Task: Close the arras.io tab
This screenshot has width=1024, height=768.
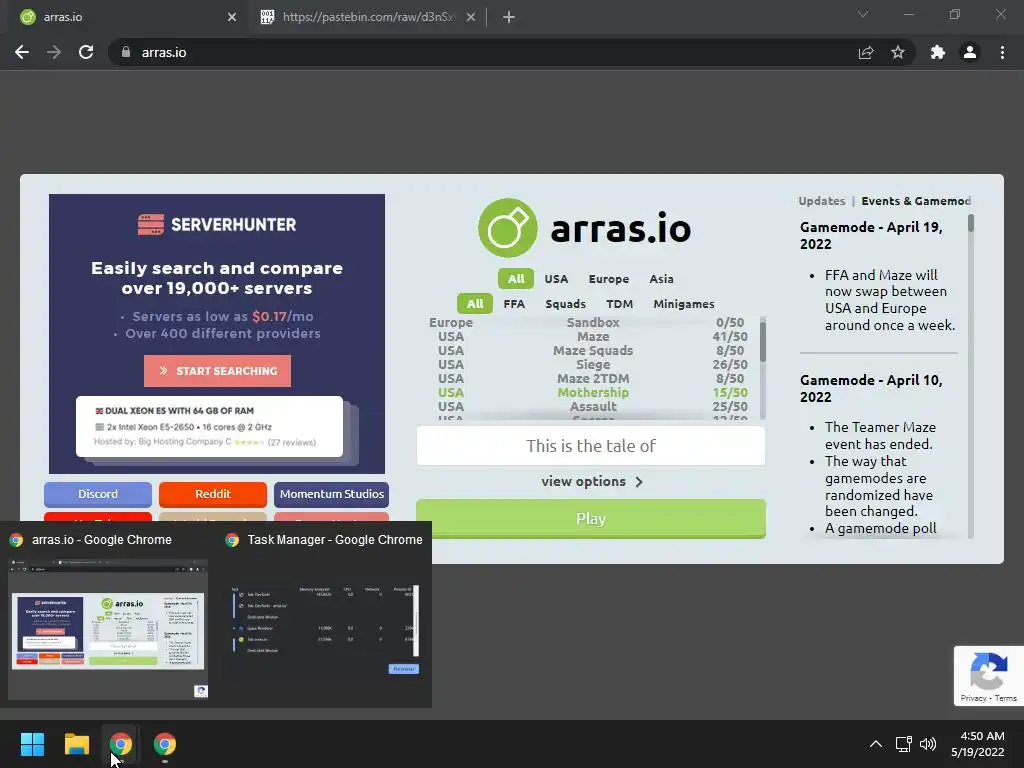Action: pyautogui.click(x=232, y=17)
